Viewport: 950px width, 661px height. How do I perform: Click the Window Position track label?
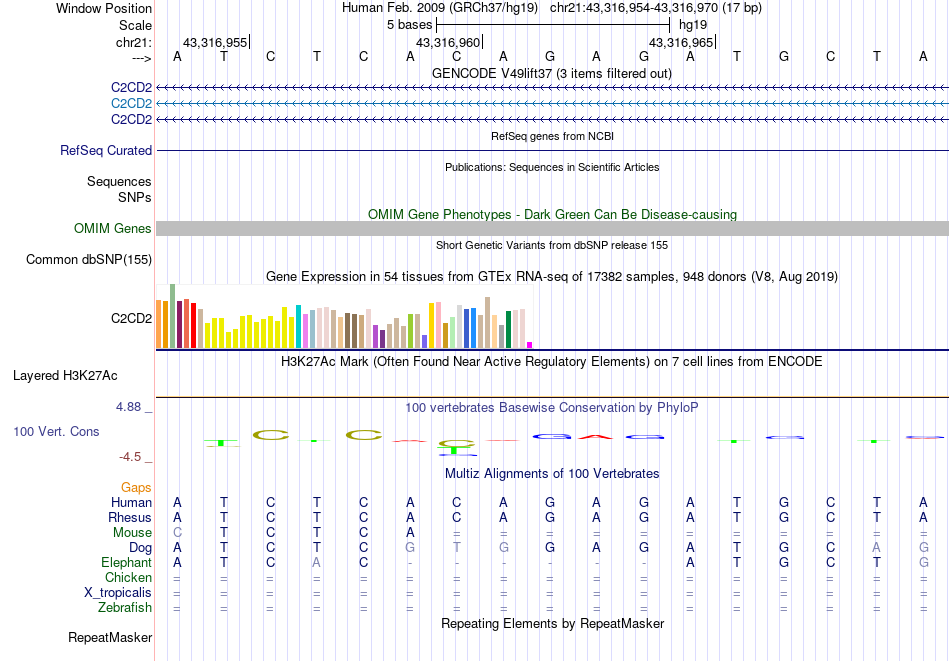pos(104,8)
